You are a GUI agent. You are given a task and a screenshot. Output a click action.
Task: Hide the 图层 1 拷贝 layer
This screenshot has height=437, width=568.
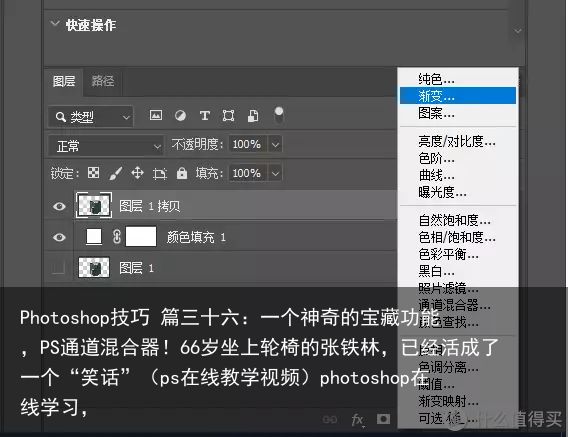[59, 206]
